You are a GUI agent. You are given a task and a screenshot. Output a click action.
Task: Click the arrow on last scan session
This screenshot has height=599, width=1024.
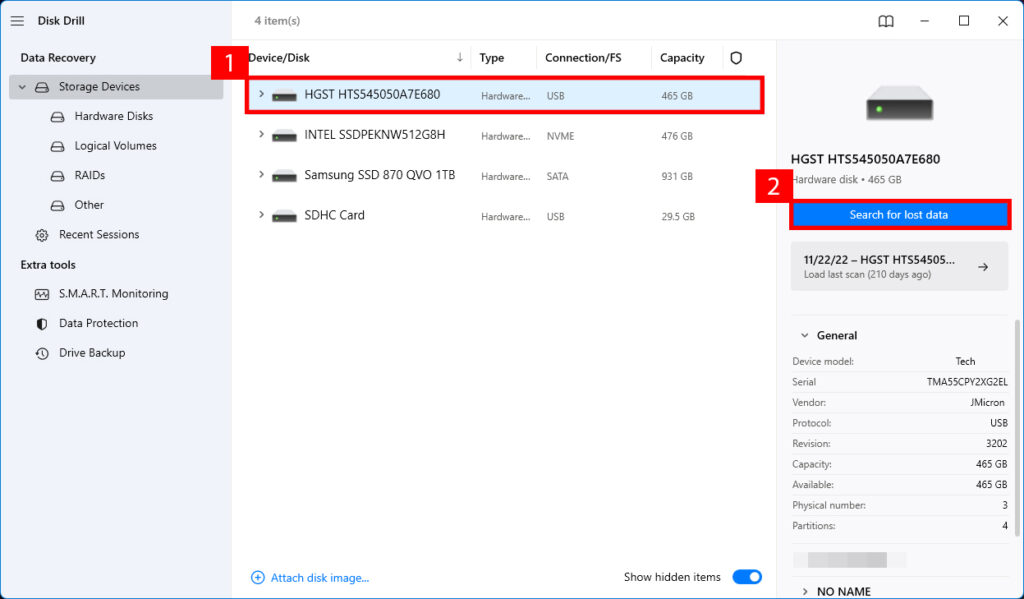(x=982, y=267)
